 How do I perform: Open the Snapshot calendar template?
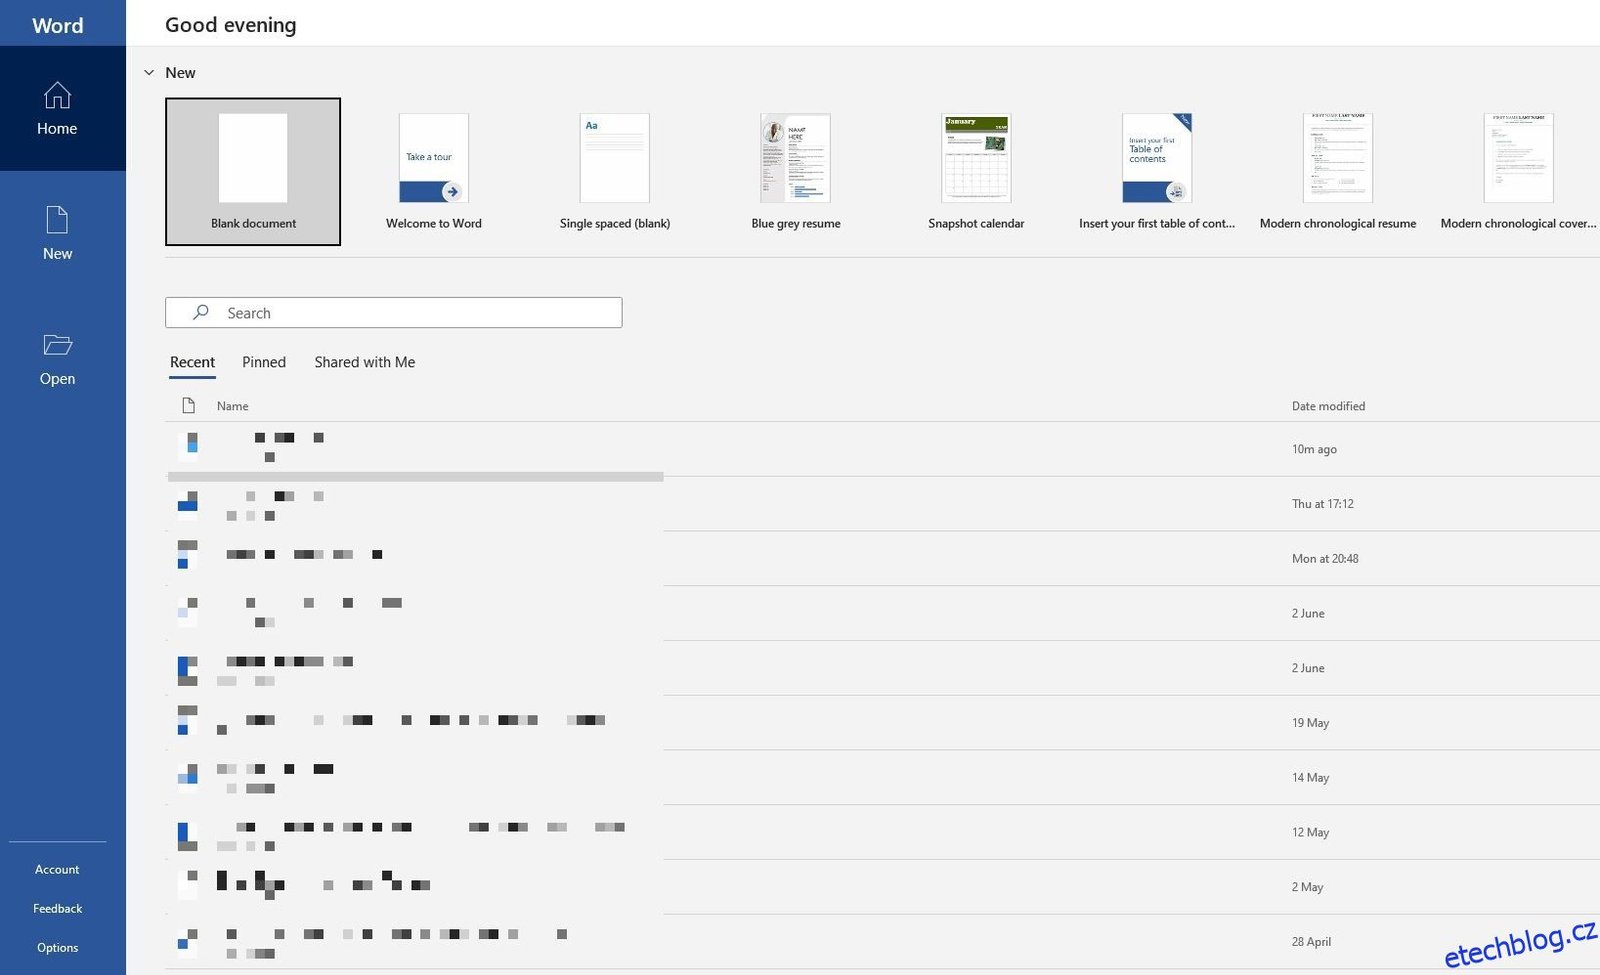point(976,171)
